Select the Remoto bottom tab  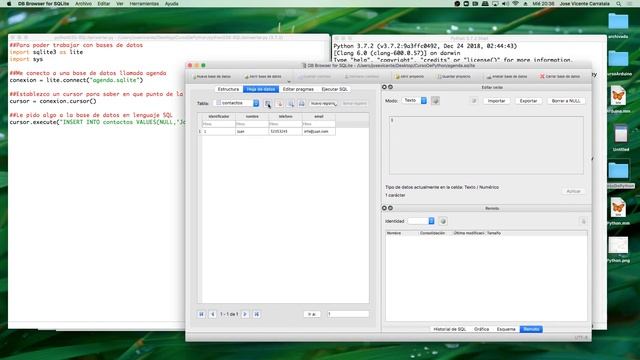[x=531, y=329]
